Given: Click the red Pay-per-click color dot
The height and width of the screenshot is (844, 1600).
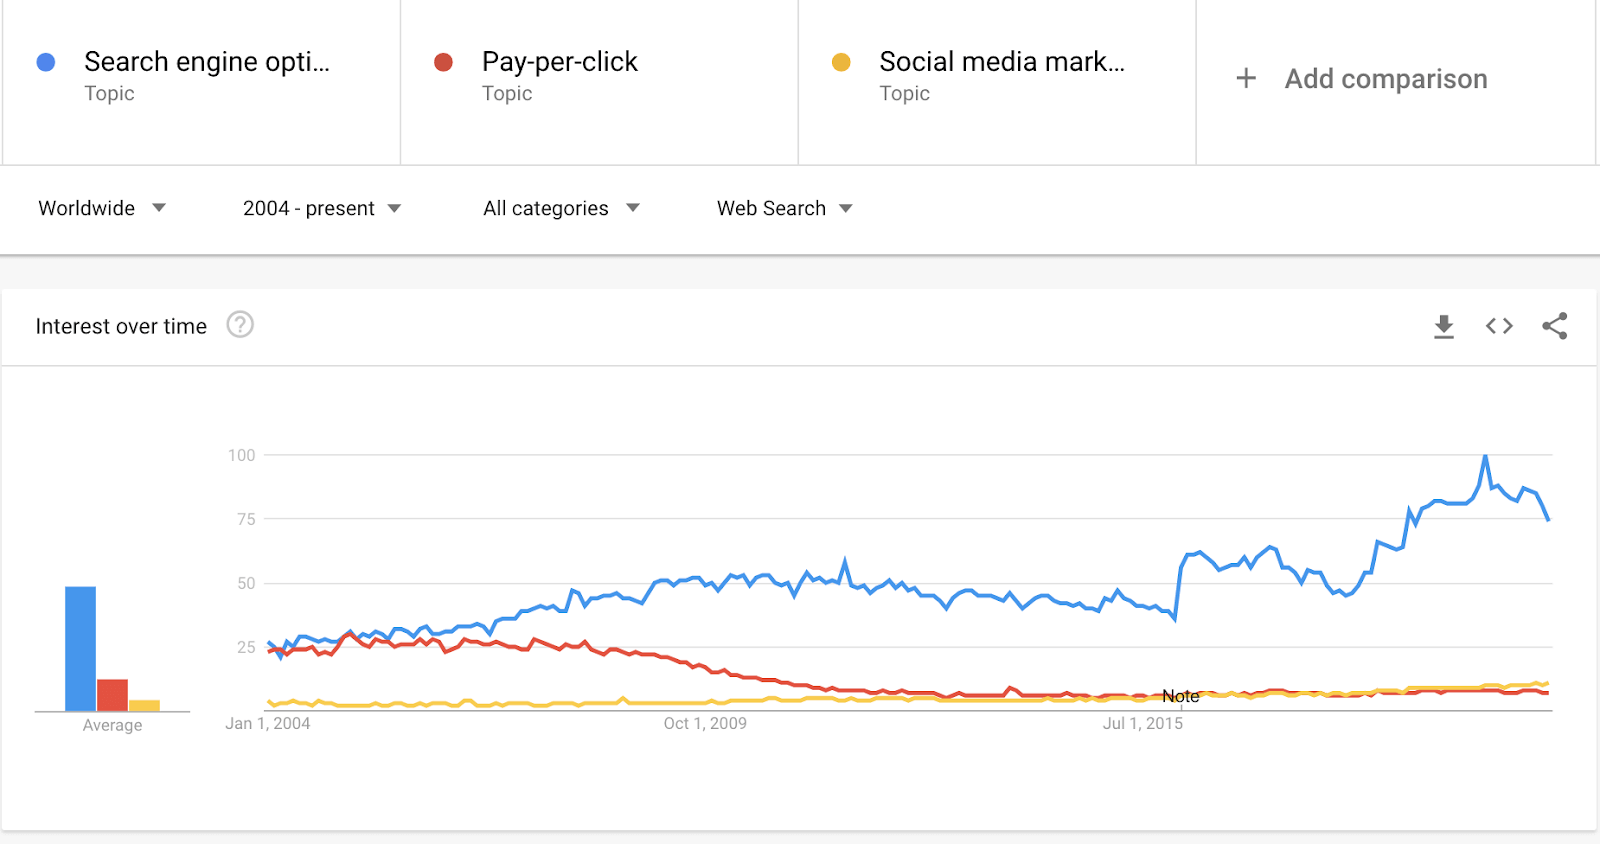Looking at the screenshot, I should point(444,62).
